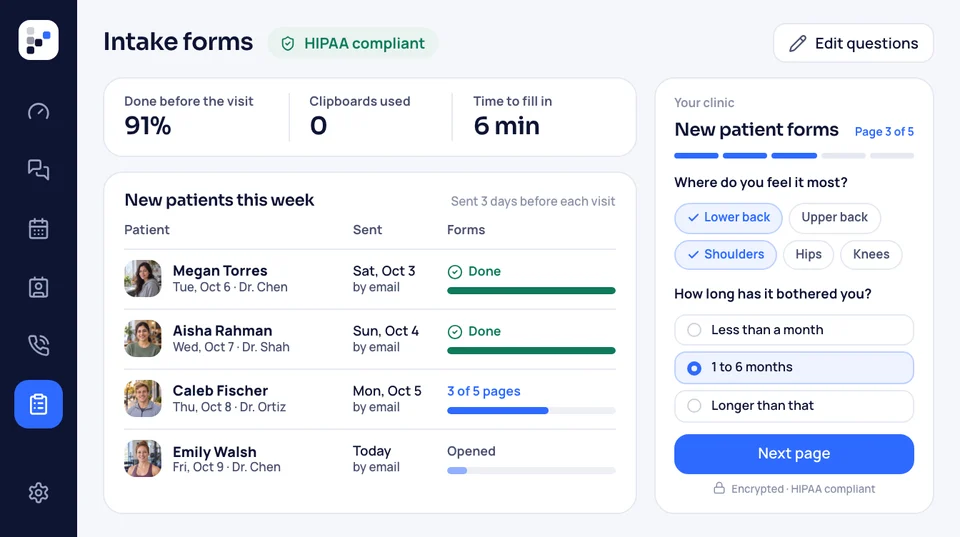Image resolution: width=960 pixels, height=537 pixels.
Task: Click the shield icon in HIPAA badge
Action: [x=288, y=43]
